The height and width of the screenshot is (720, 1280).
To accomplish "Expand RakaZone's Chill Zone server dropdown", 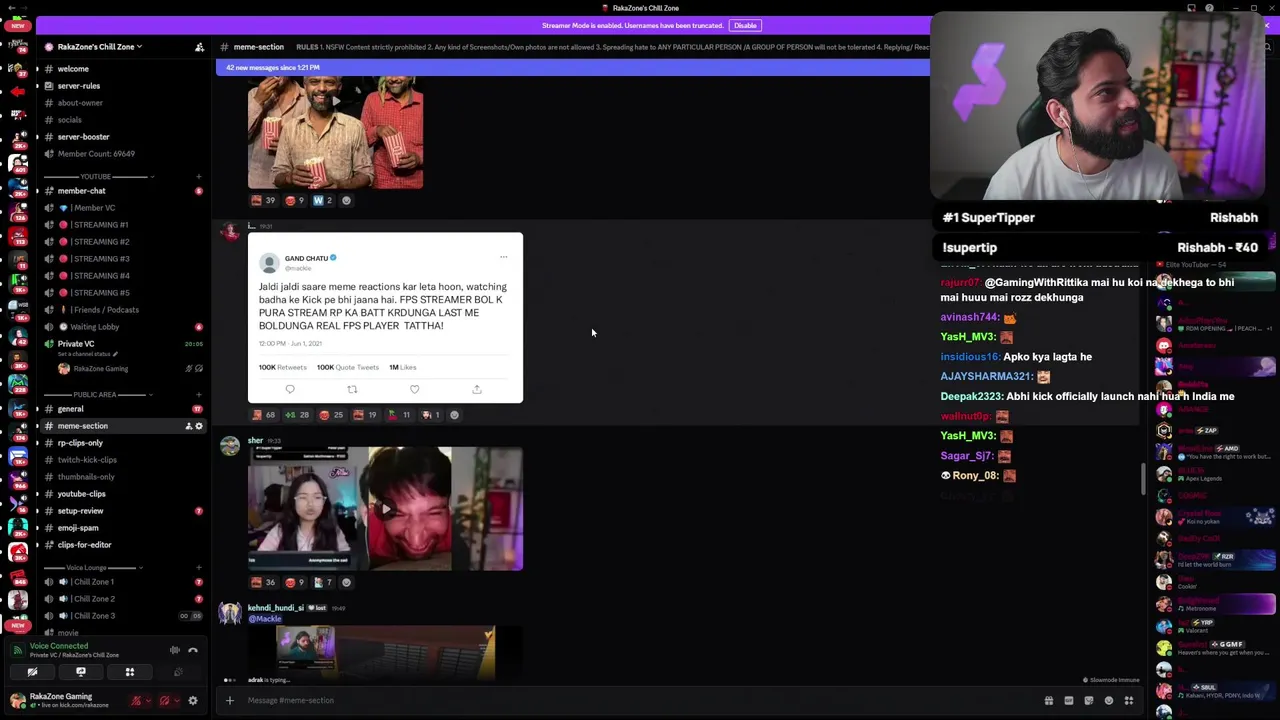I will coord(99,47).
